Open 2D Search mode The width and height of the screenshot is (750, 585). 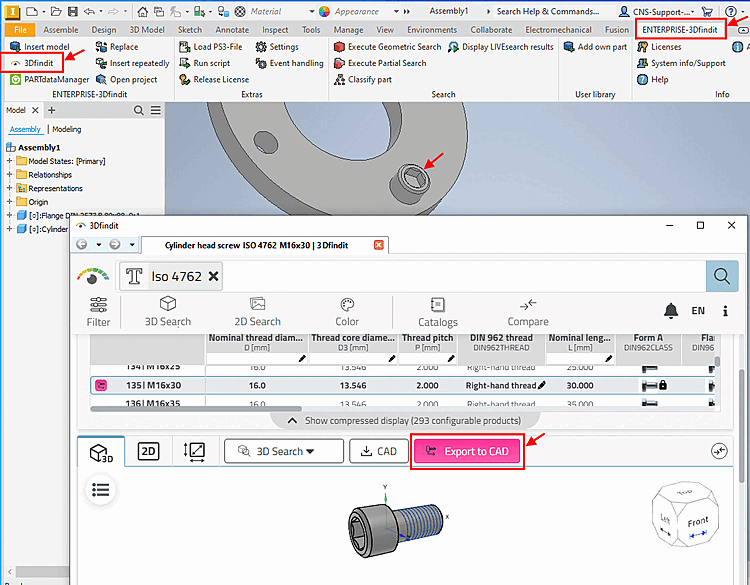[257, 312]
